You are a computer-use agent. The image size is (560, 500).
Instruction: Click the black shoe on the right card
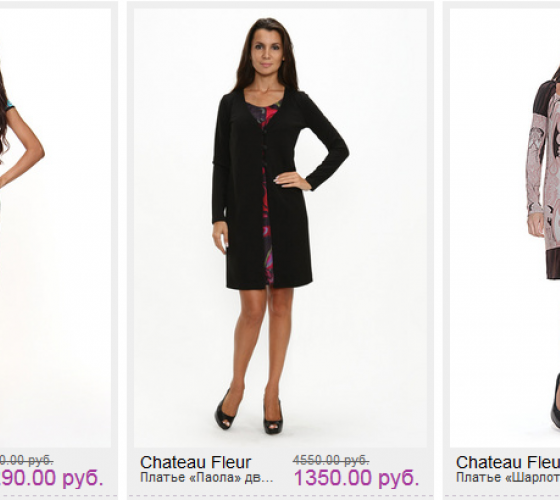(x=555, y=402)
